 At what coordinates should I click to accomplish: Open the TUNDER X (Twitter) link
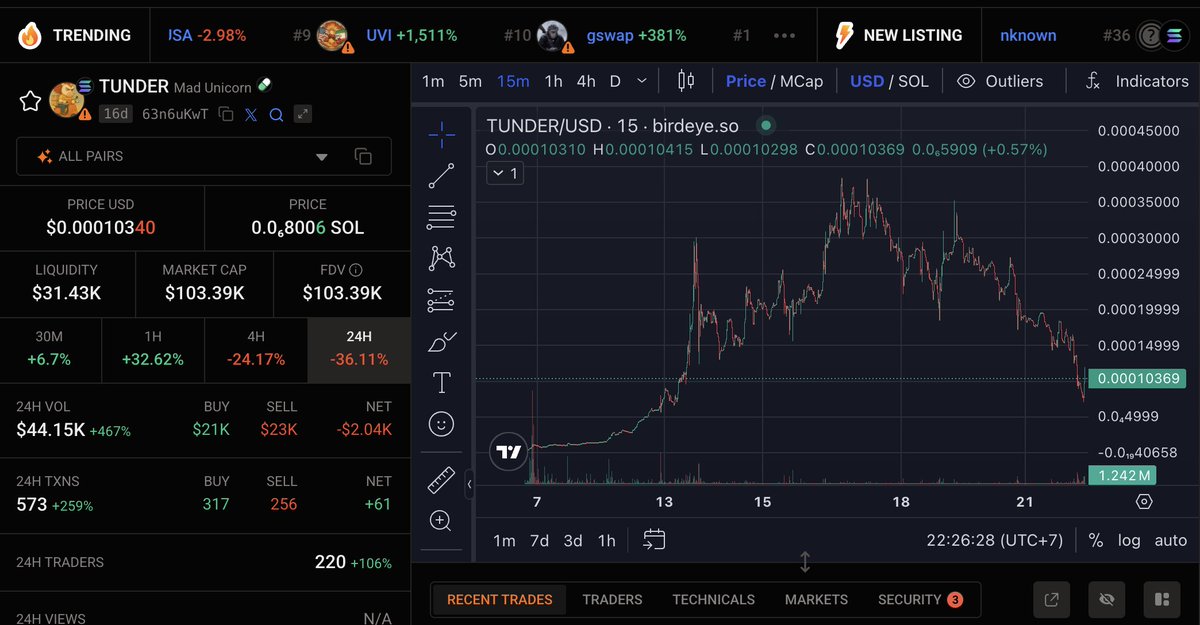coord(251,114)
